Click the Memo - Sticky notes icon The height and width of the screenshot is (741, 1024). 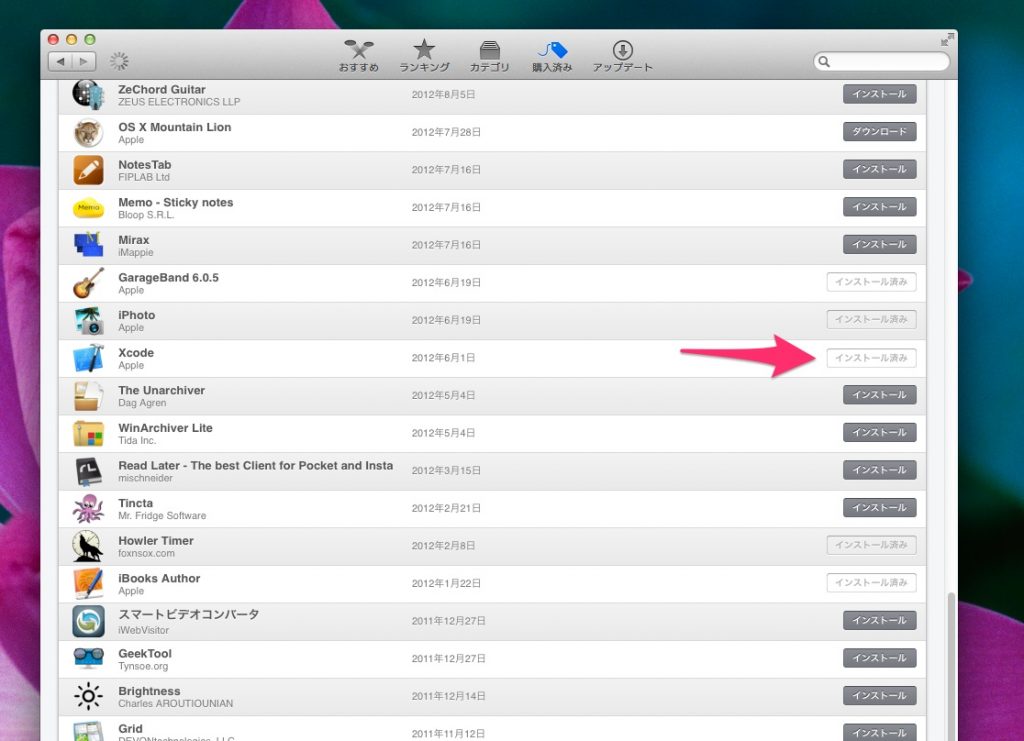(88, 208)
